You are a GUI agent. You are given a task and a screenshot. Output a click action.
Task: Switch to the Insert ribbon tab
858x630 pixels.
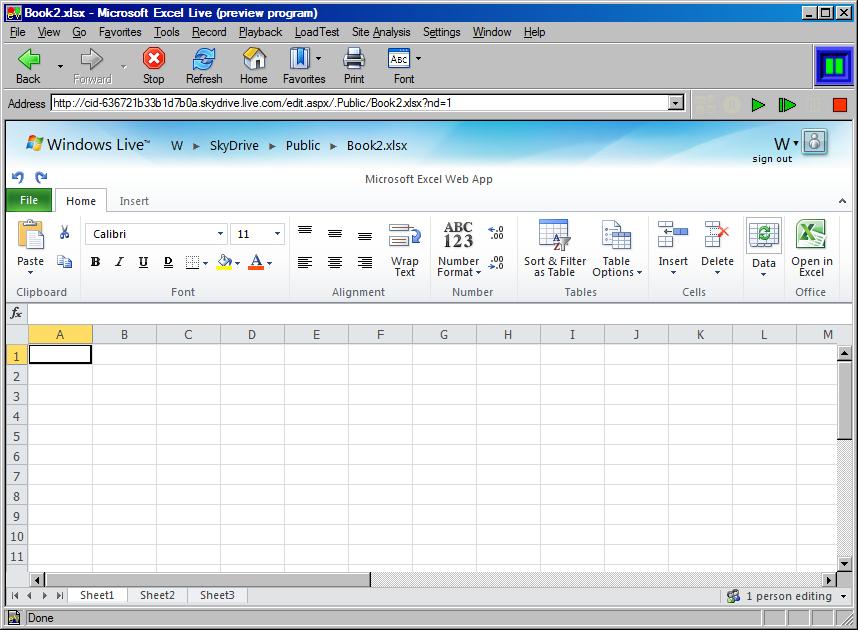point(134,201)
